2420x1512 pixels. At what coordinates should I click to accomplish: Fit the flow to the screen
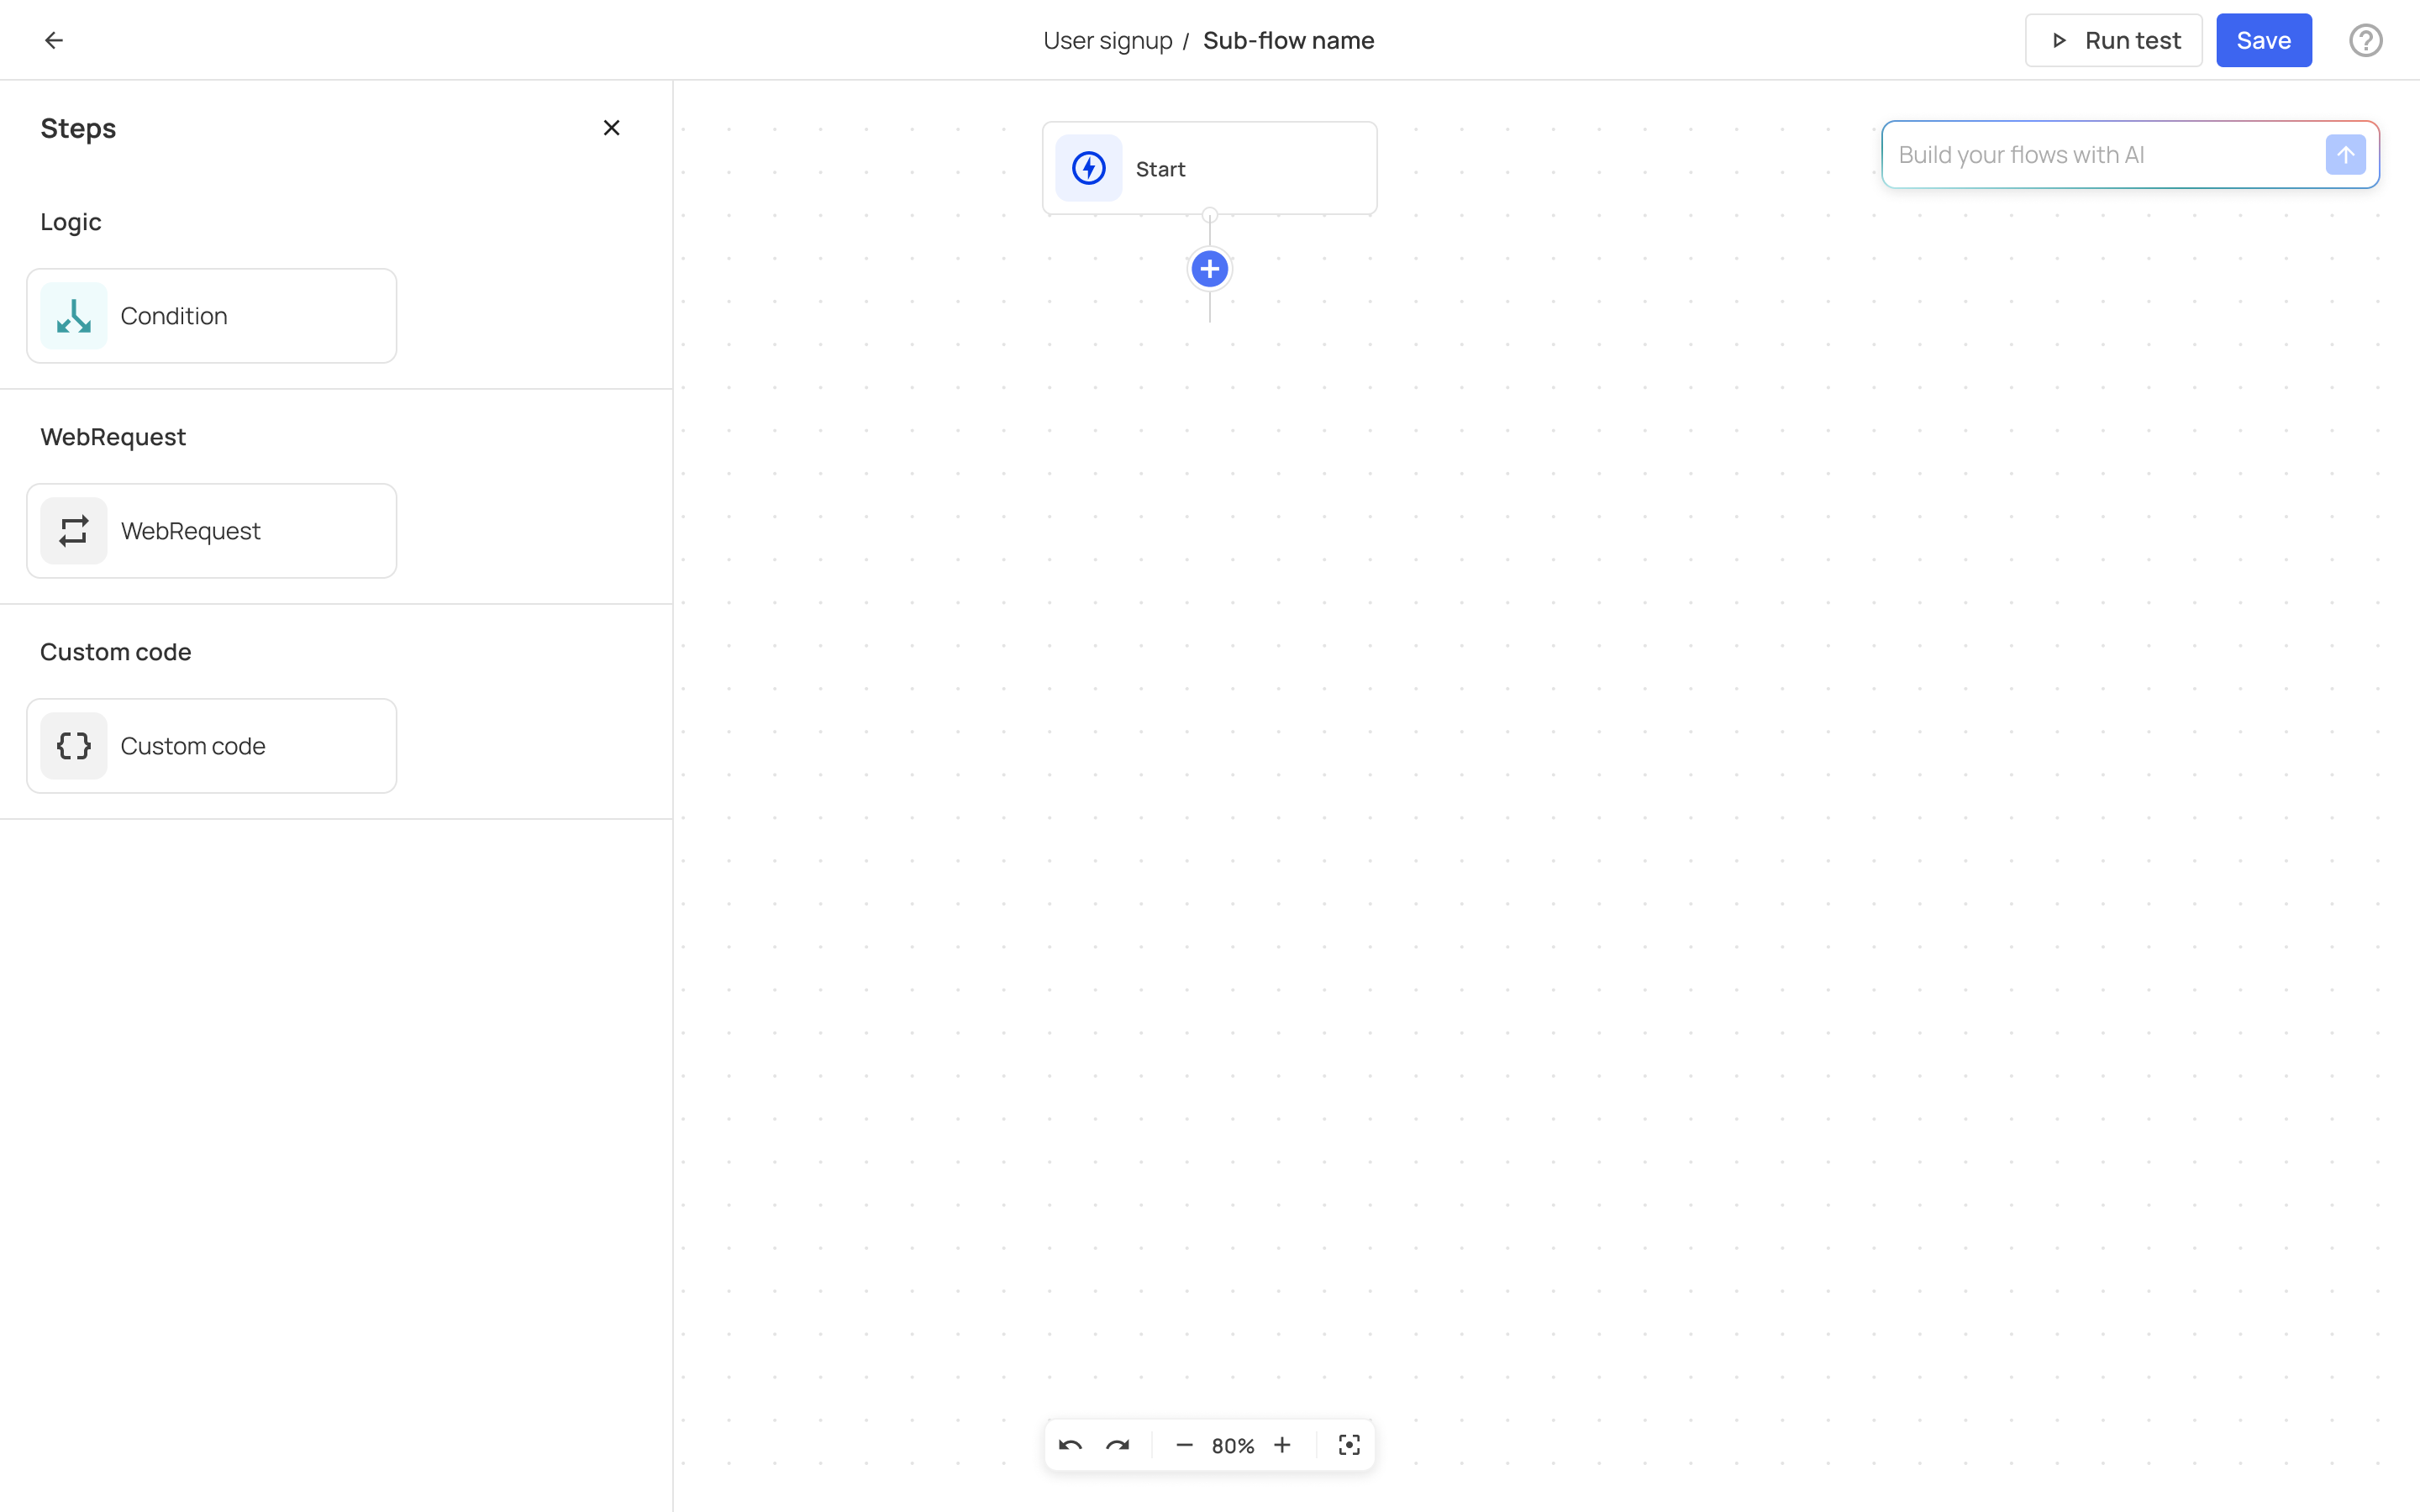coord(1349,1445)
